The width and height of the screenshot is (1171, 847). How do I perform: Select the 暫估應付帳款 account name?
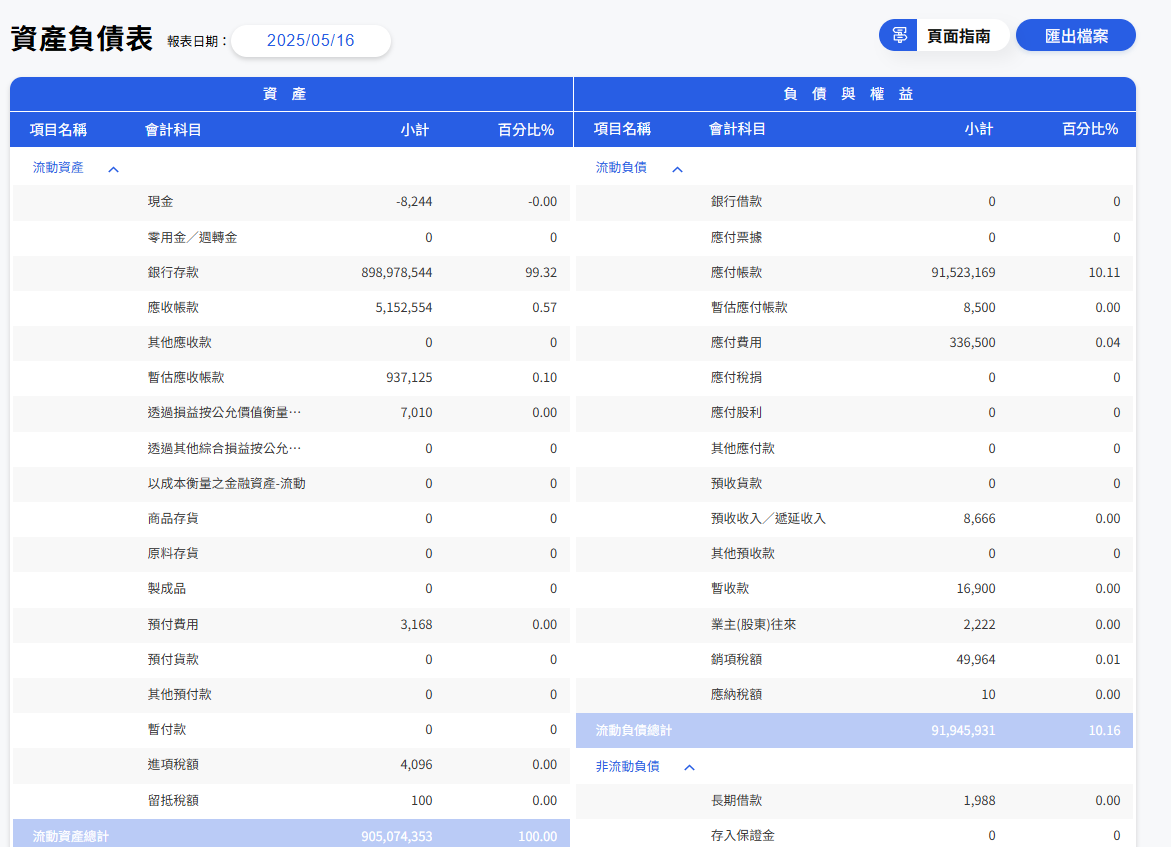coord(749,308)
